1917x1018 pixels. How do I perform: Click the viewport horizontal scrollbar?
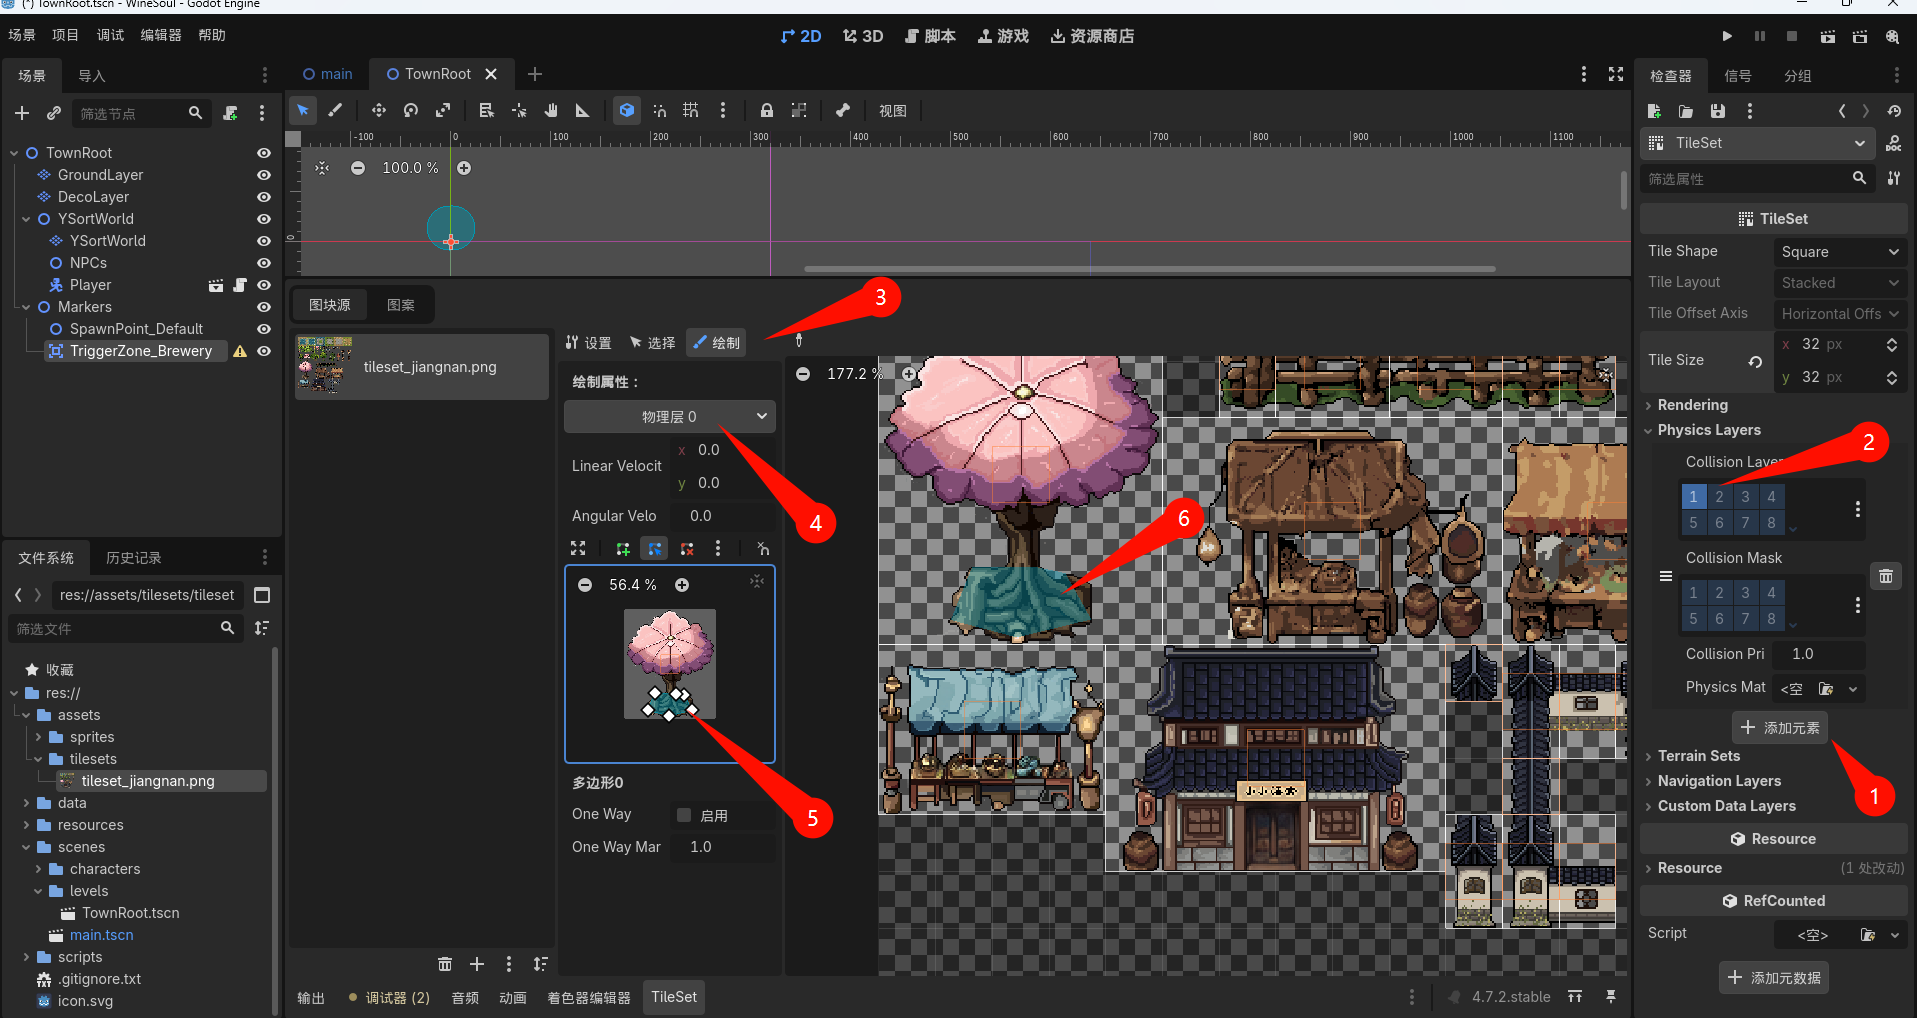1150,269
